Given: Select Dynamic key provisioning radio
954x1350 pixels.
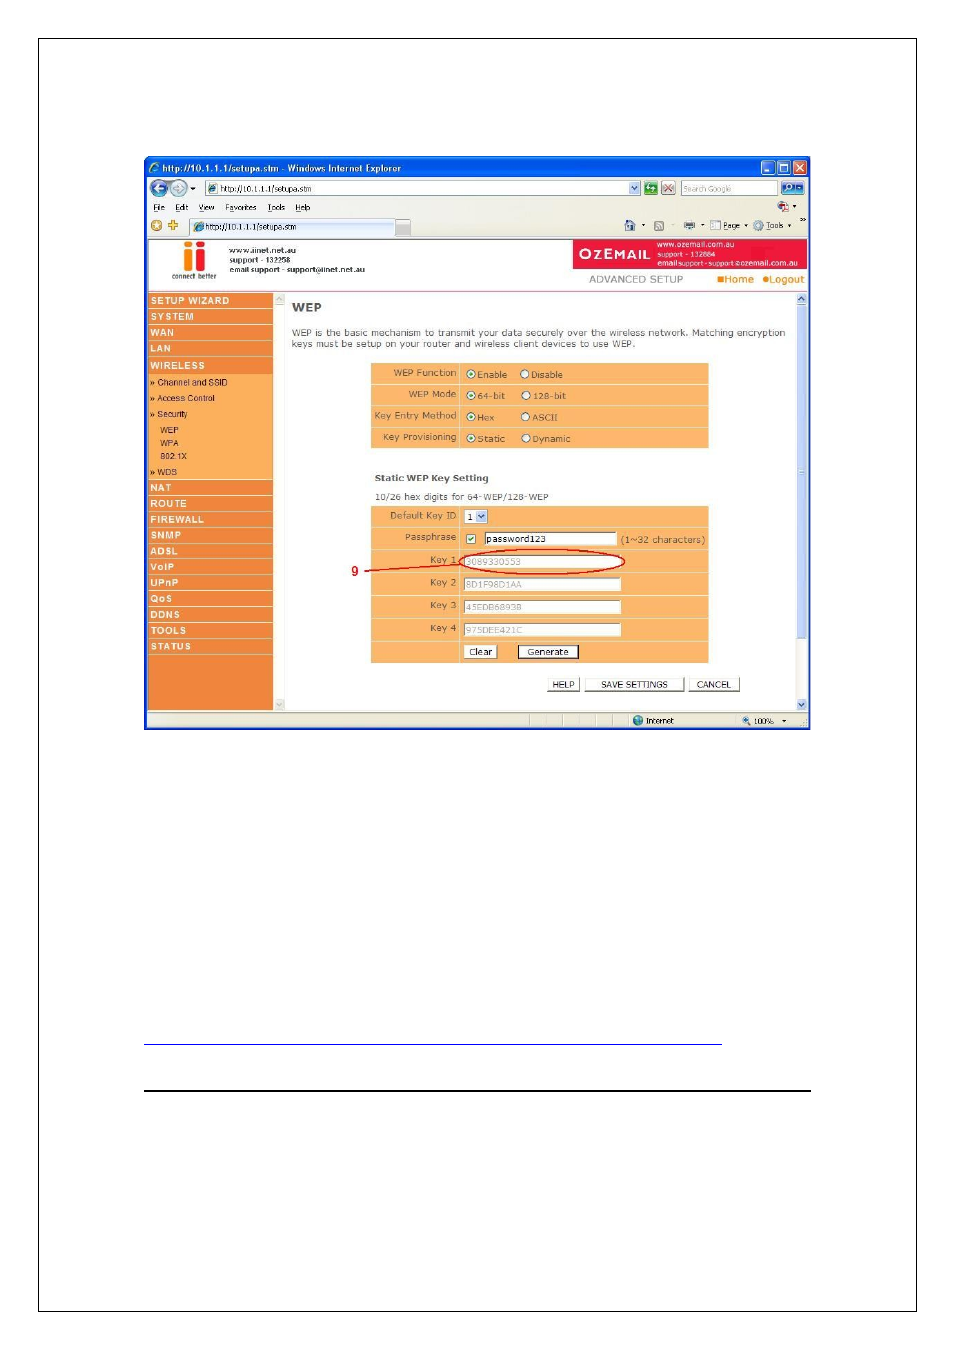Looking at the screenshot, I should coord(526,438).
